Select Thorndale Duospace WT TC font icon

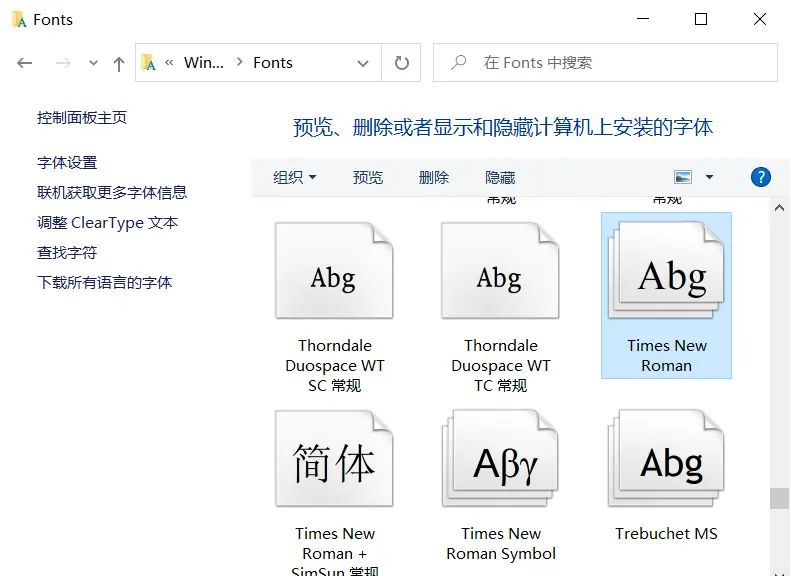click(x=500, y=270)
